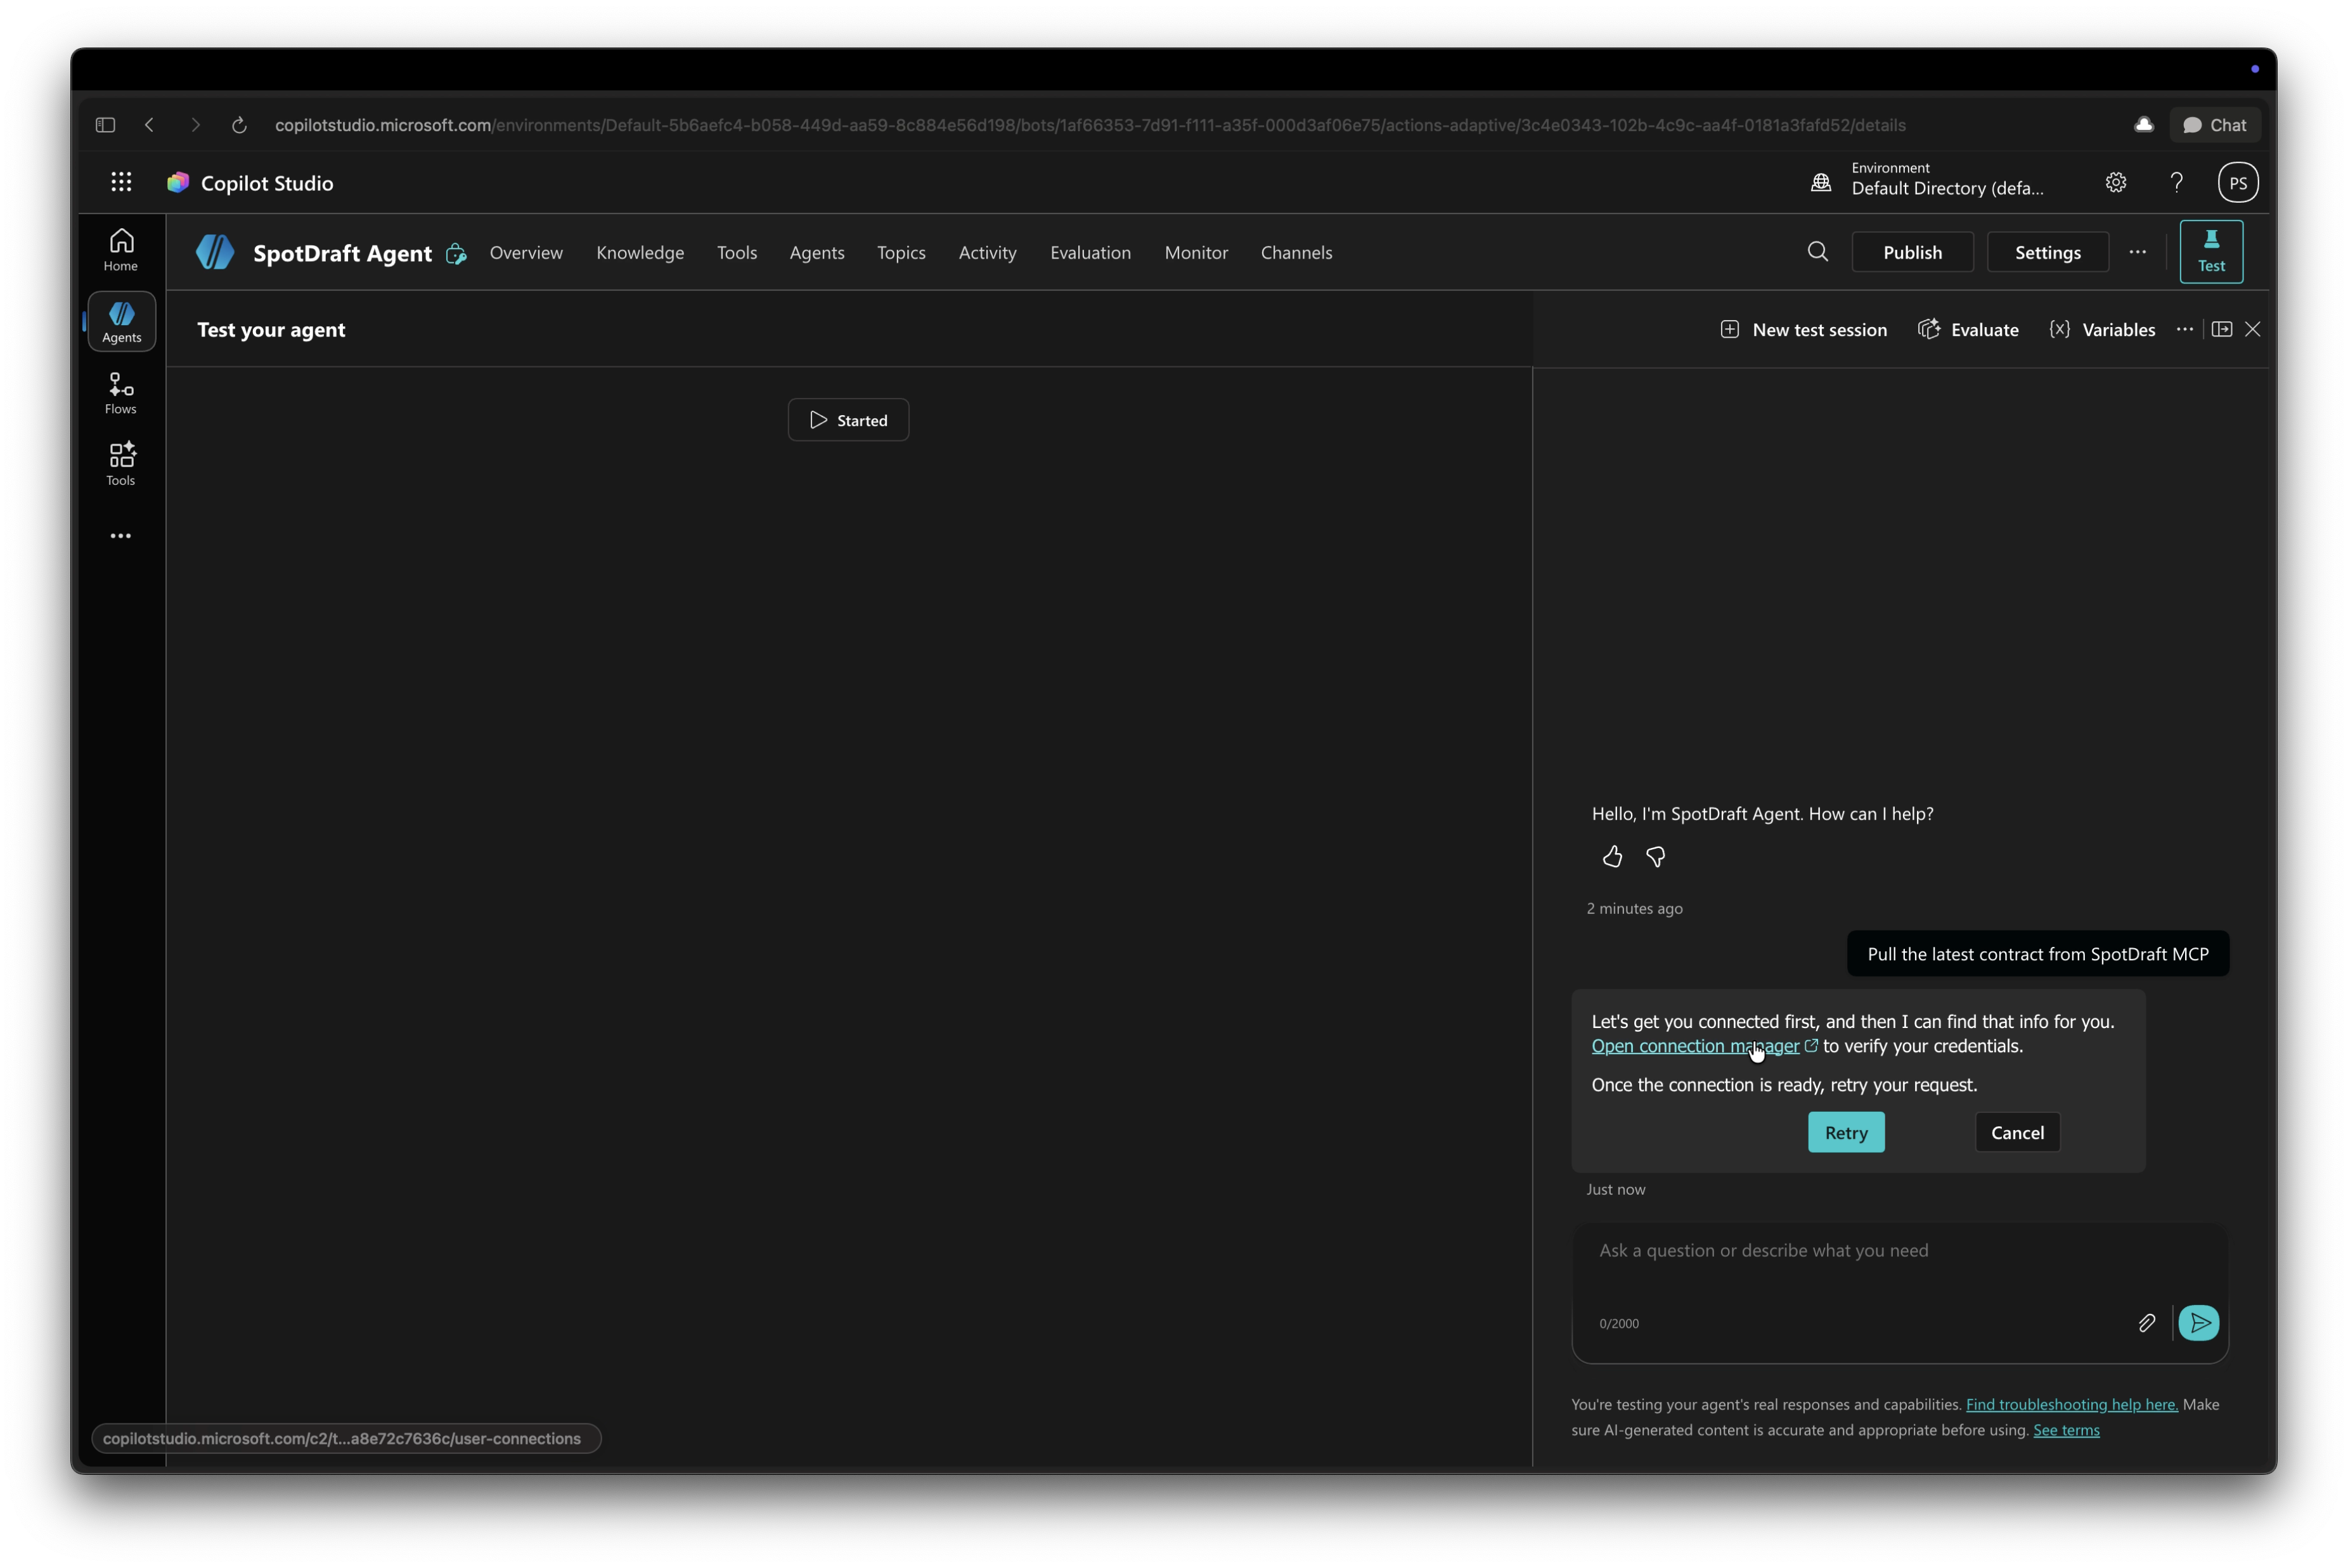The height and width of the screenshot is (1568, 2348).
Task: Click the browser address bar URL
Action: click(x=1090, y=125)
